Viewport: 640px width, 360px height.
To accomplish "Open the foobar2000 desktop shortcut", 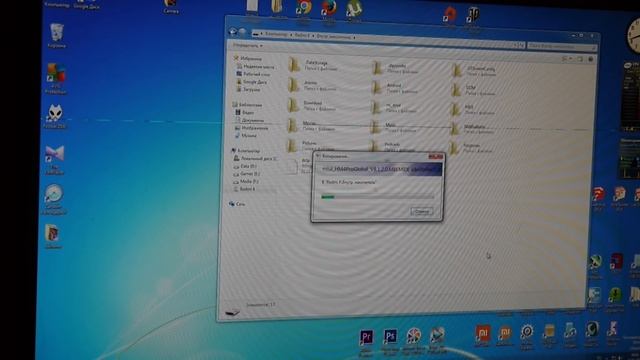I will (55, 117).
